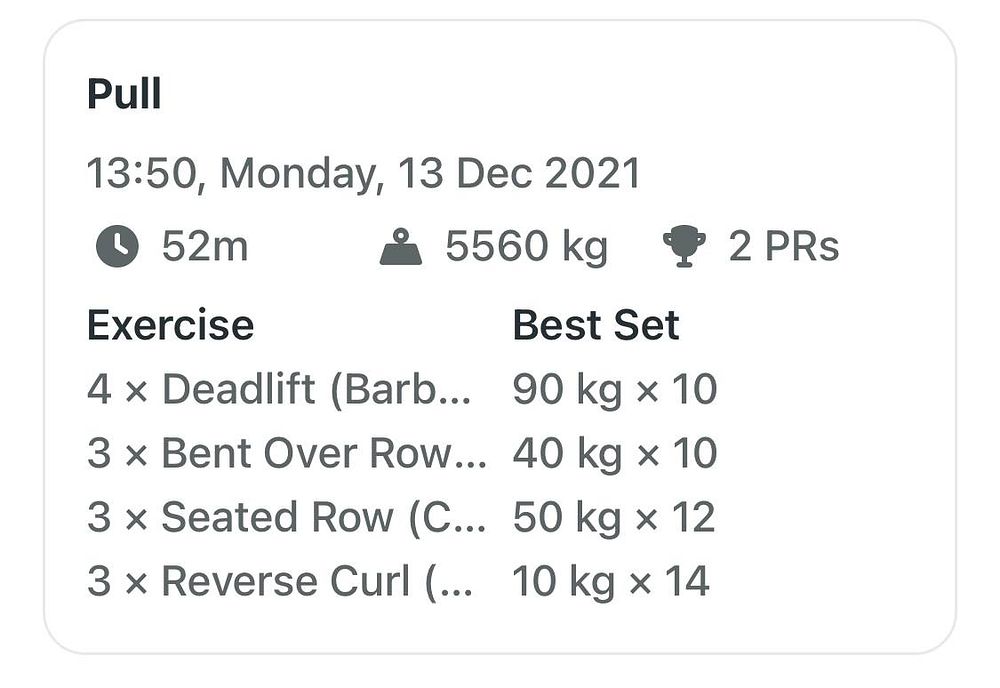The image size is (1000, 688).
Task: Click the Best Set column header
Action: tap(596, 325)
